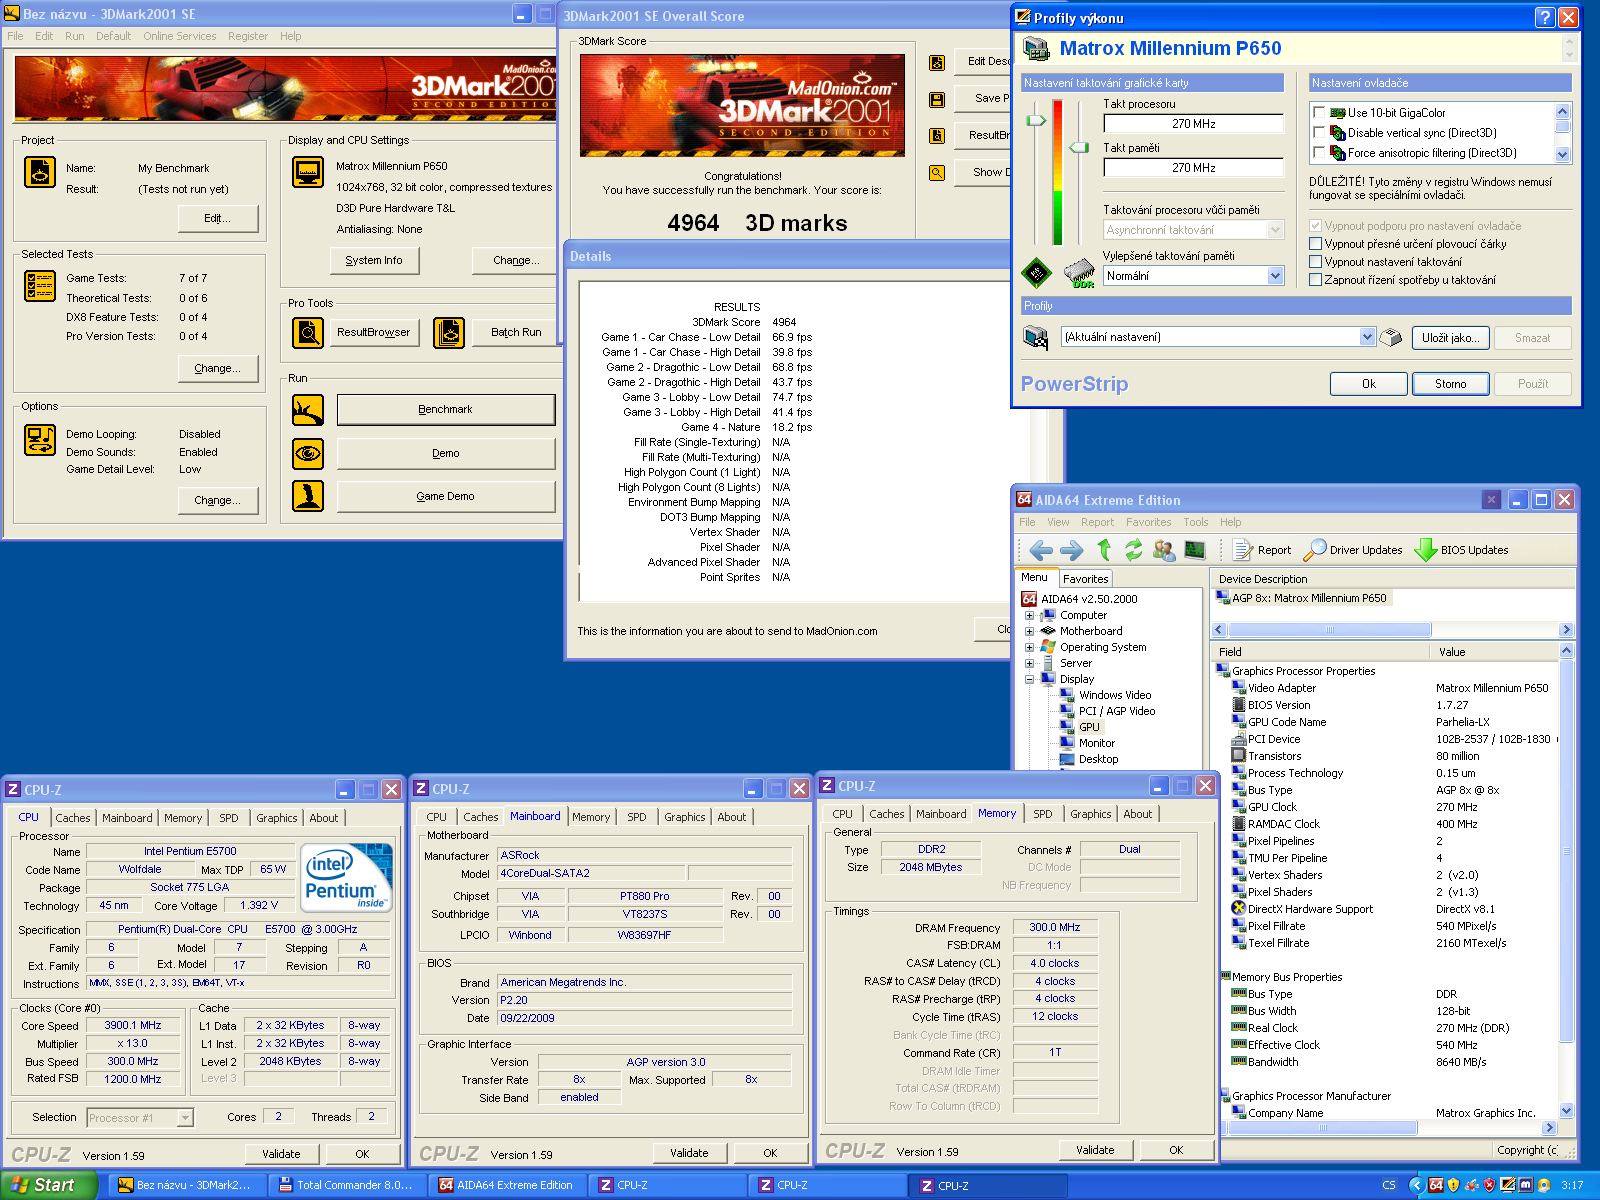The width and height of the screenshot is (1600, 1200).
Task: Click AIDA64 up-level green arrow
Action: tap(1104, 550)
